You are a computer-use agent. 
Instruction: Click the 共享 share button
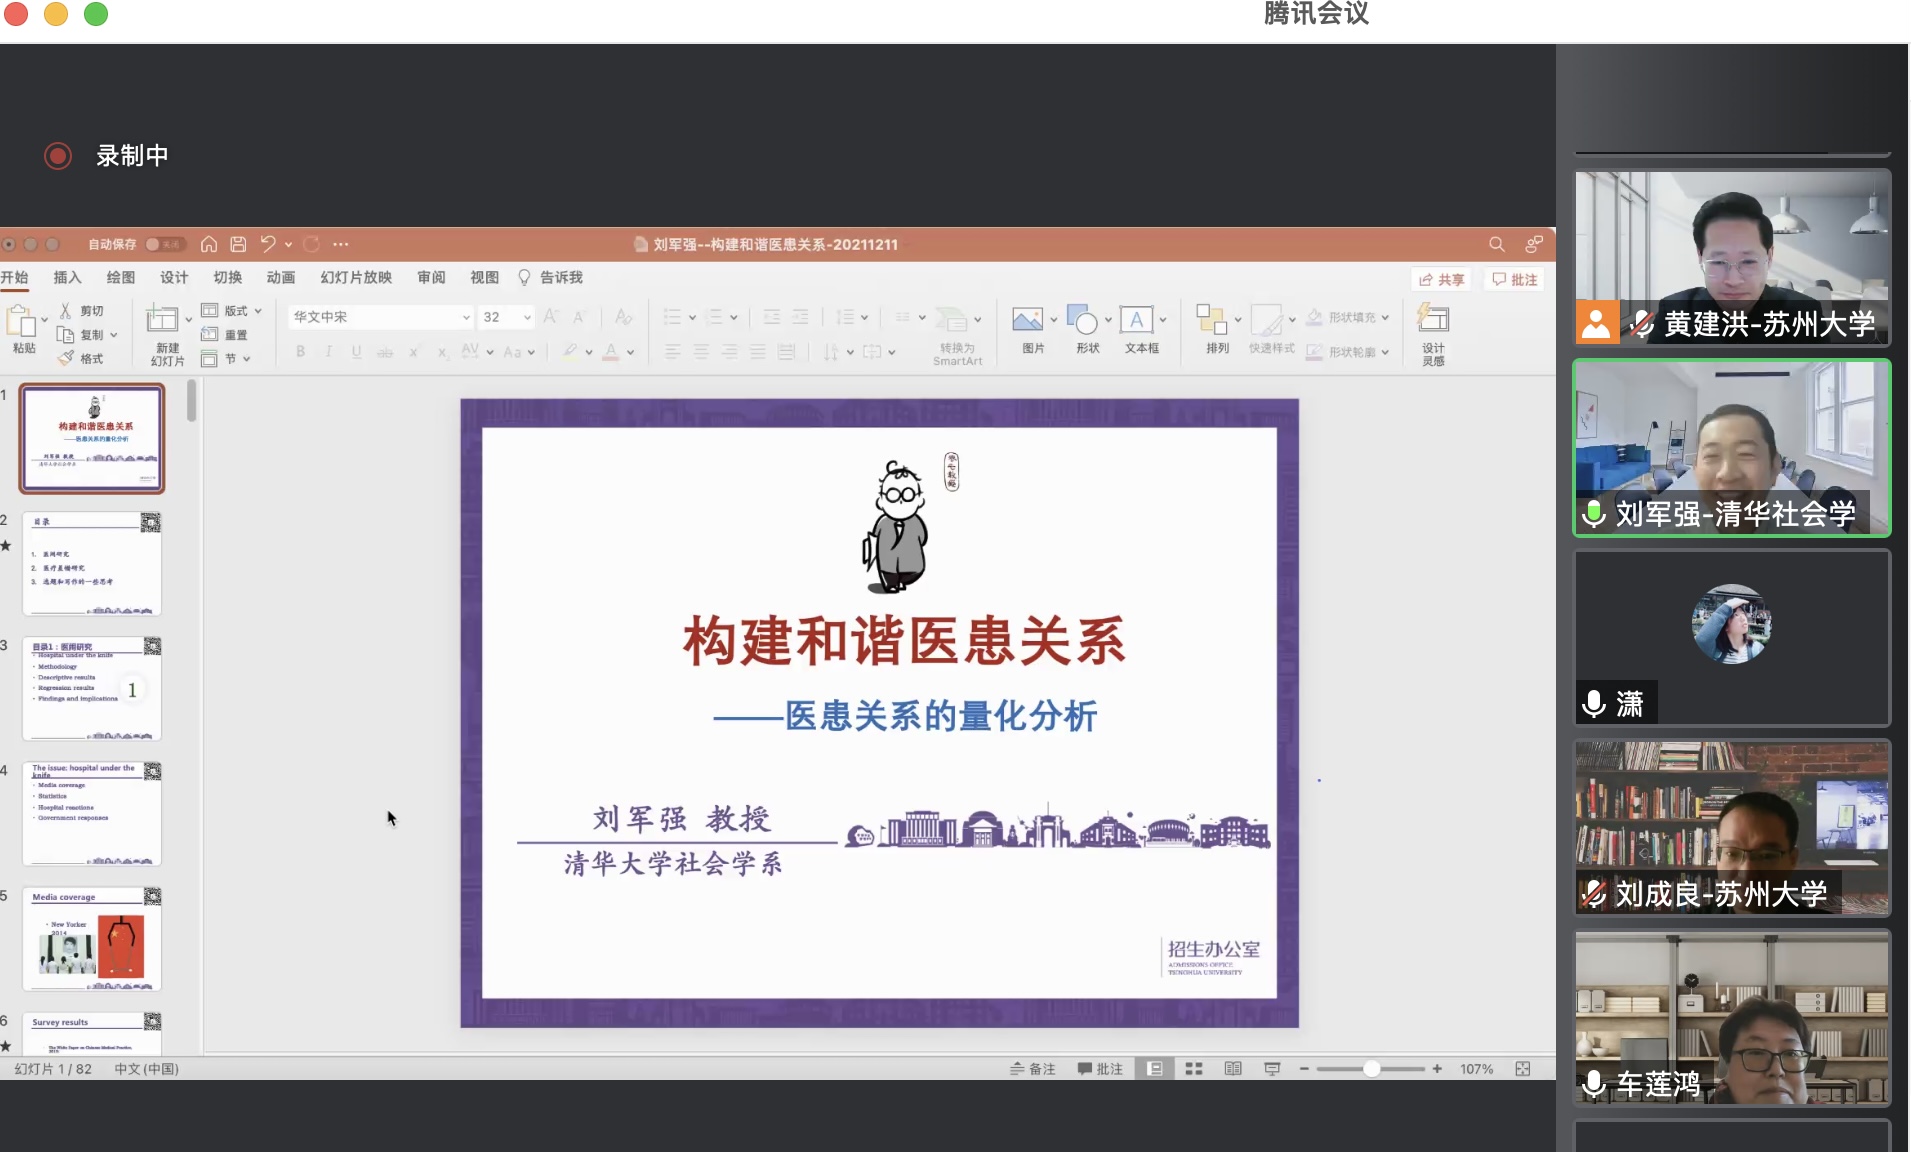pyautogui.click(x=1441, y=280)
